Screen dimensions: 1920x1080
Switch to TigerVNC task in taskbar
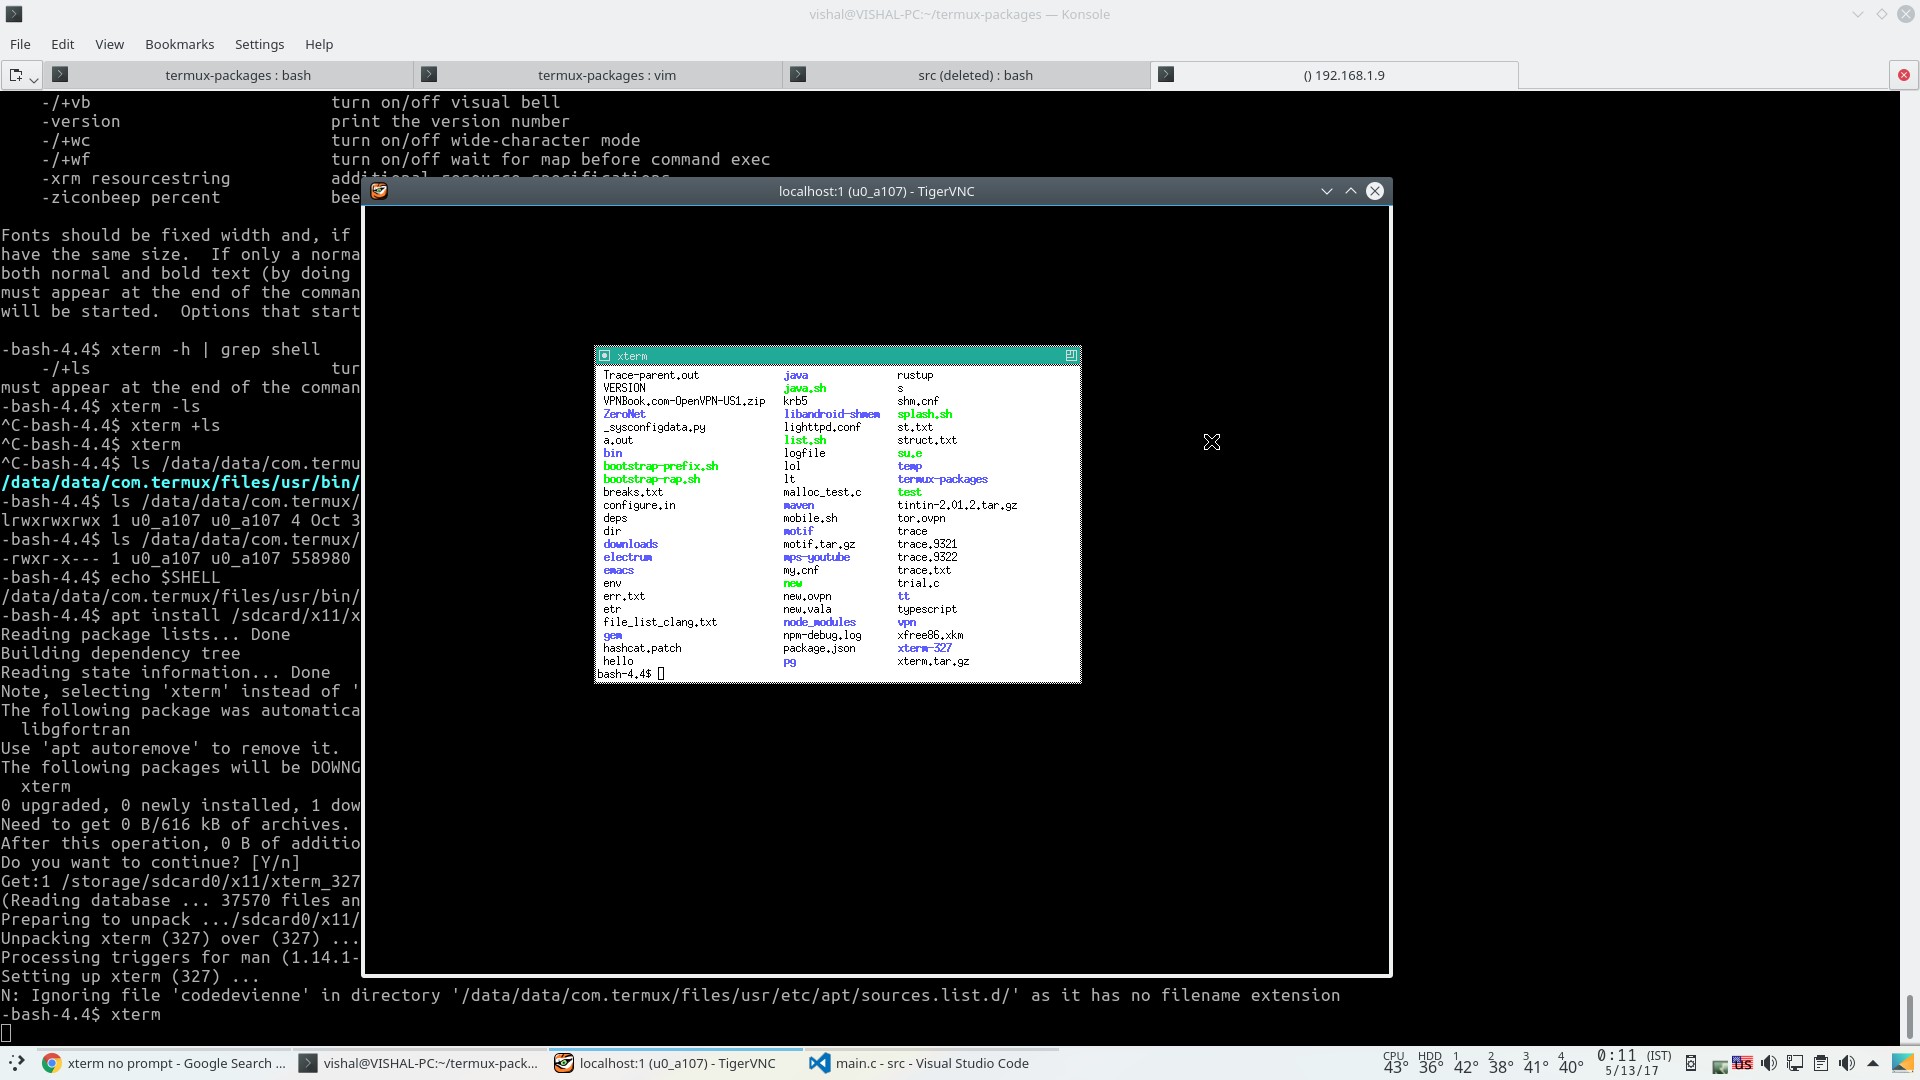676,1063
